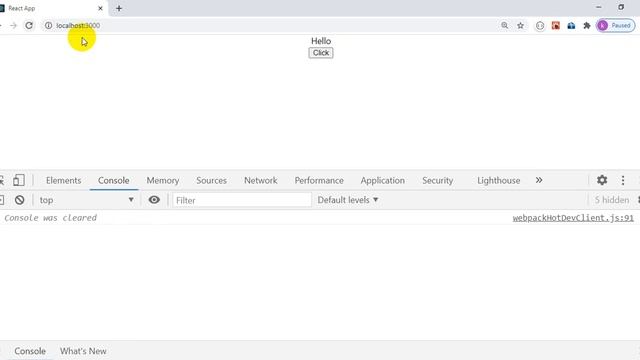Image resolution: width=640 pixels, height=360 pixels.
Task: Open the circular face extension icon
Action: pos(540,26)
